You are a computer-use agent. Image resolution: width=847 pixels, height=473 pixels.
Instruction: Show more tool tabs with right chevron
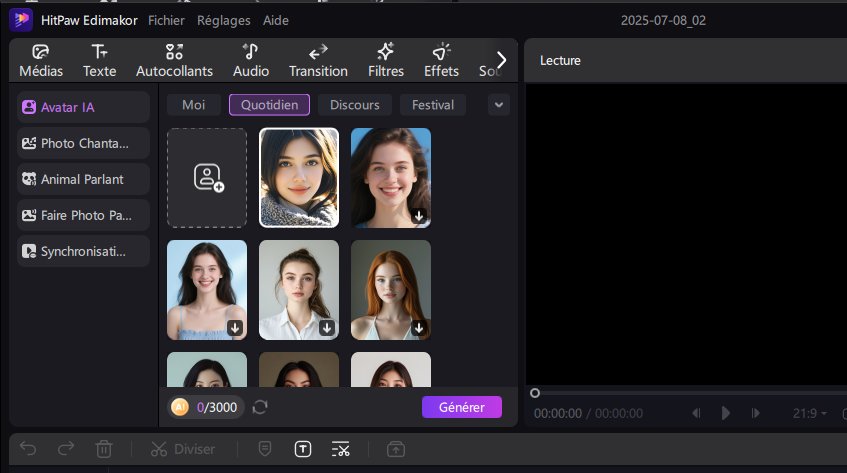point(501,60)
